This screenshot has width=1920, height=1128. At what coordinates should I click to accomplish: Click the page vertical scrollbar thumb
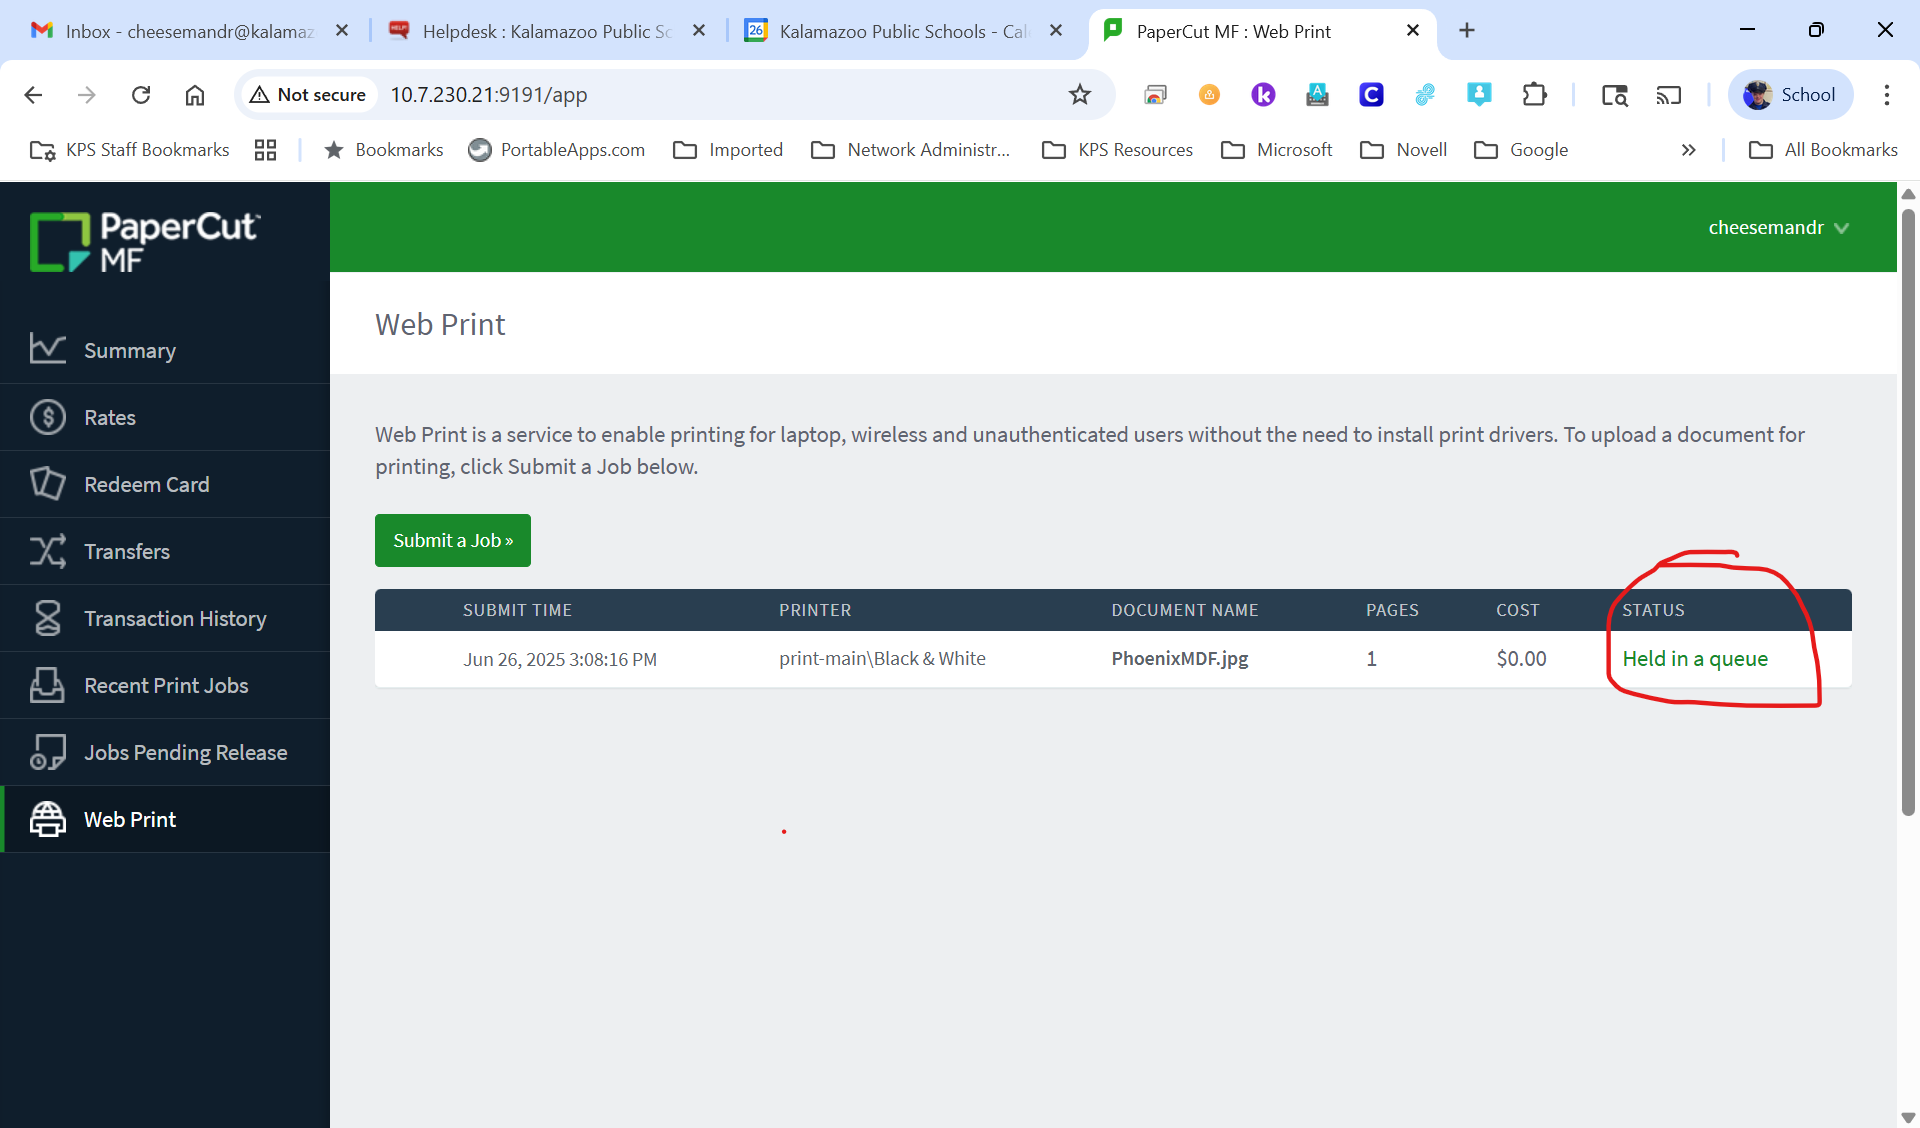1908,510
